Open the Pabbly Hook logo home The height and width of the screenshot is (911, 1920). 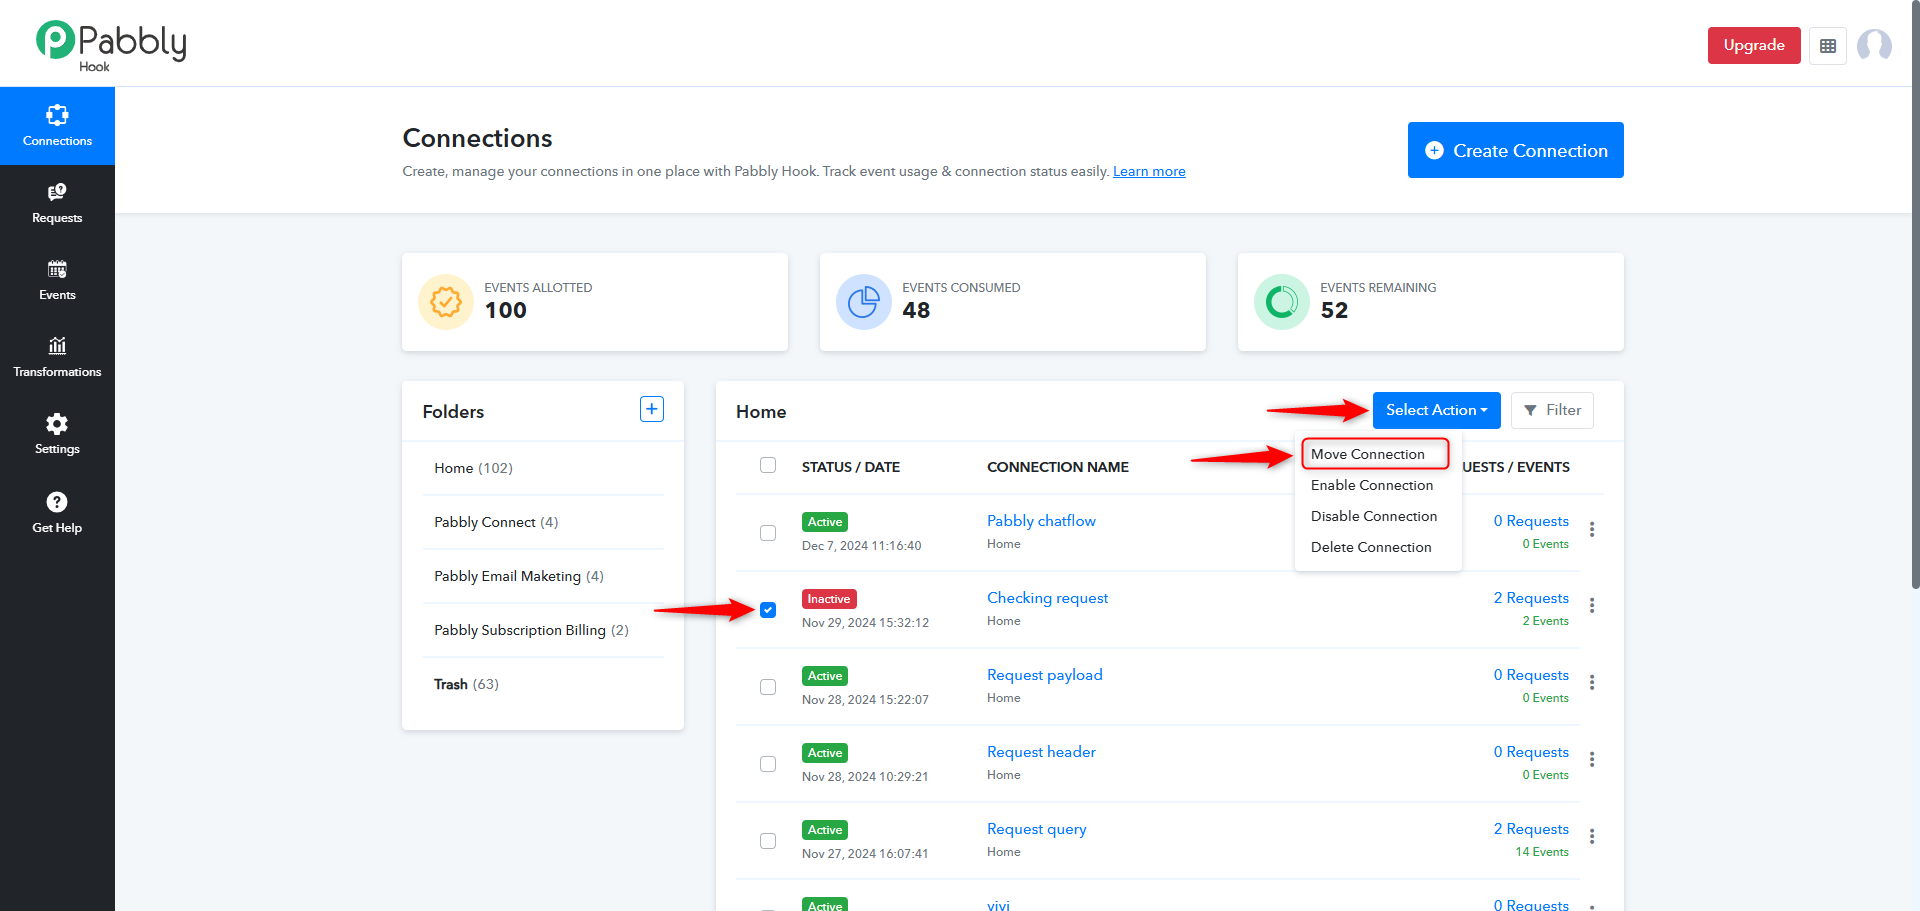point(111,45)
